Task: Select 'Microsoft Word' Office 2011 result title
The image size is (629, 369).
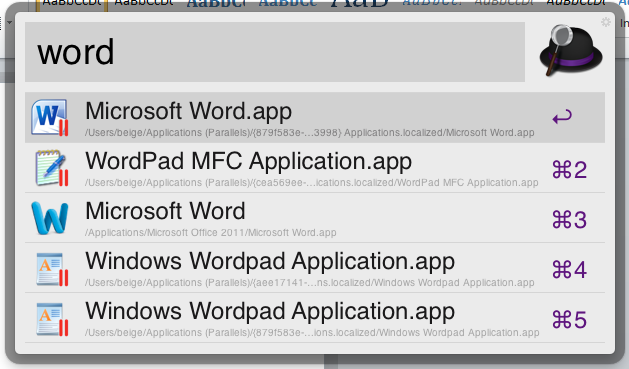Action: coord(165,211)
